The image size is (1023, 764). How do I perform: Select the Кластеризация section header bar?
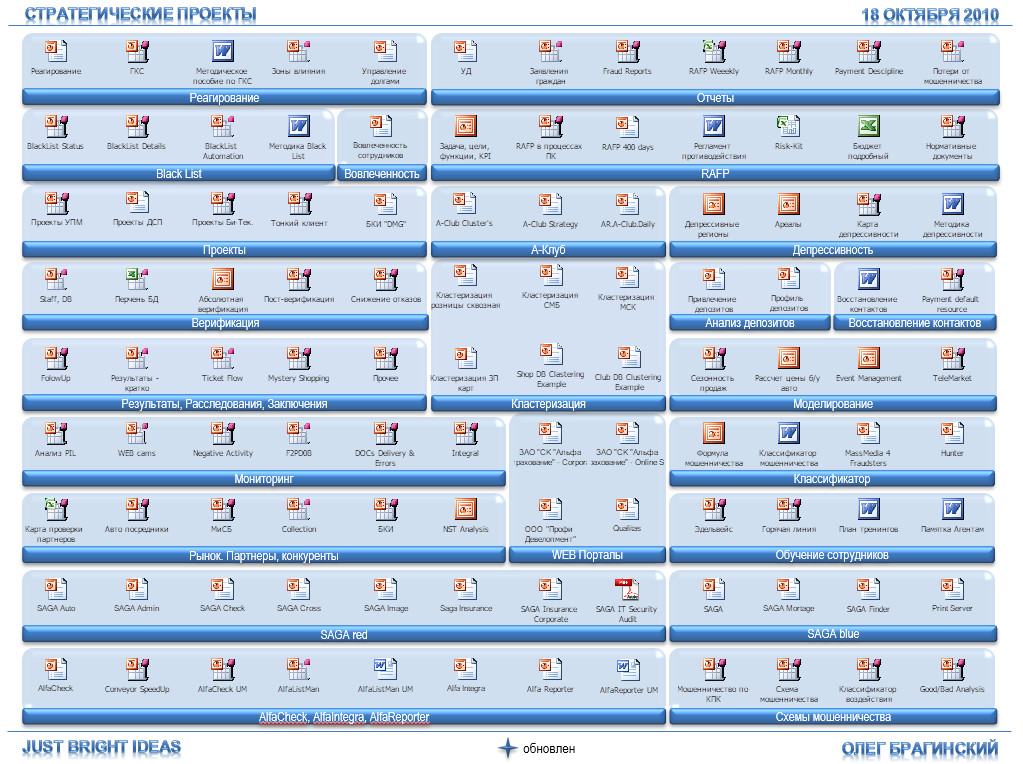tap(548, 404)
